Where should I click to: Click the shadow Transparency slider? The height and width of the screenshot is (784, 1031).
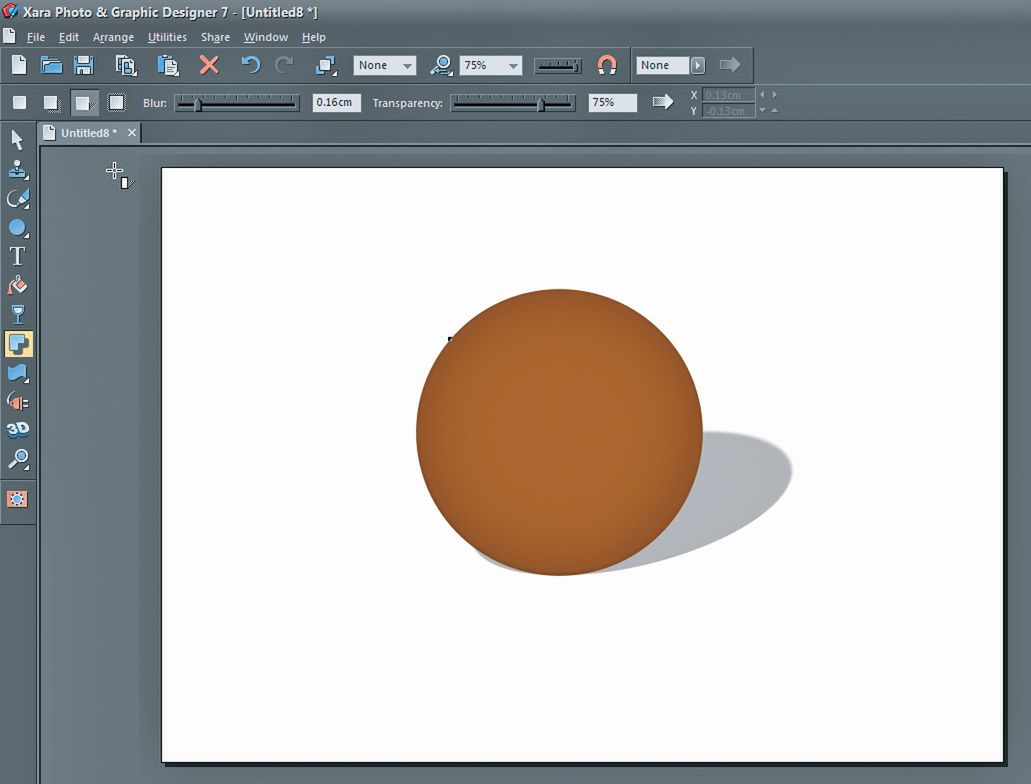(x=513, y=103)
